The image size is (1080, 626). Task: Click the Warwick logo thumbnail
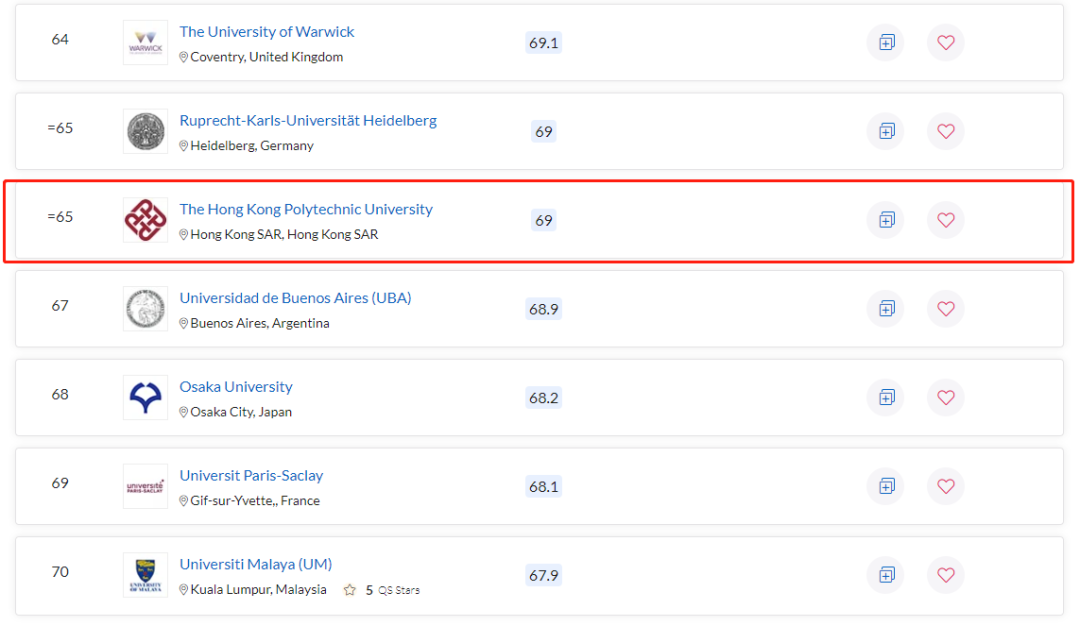145,43
